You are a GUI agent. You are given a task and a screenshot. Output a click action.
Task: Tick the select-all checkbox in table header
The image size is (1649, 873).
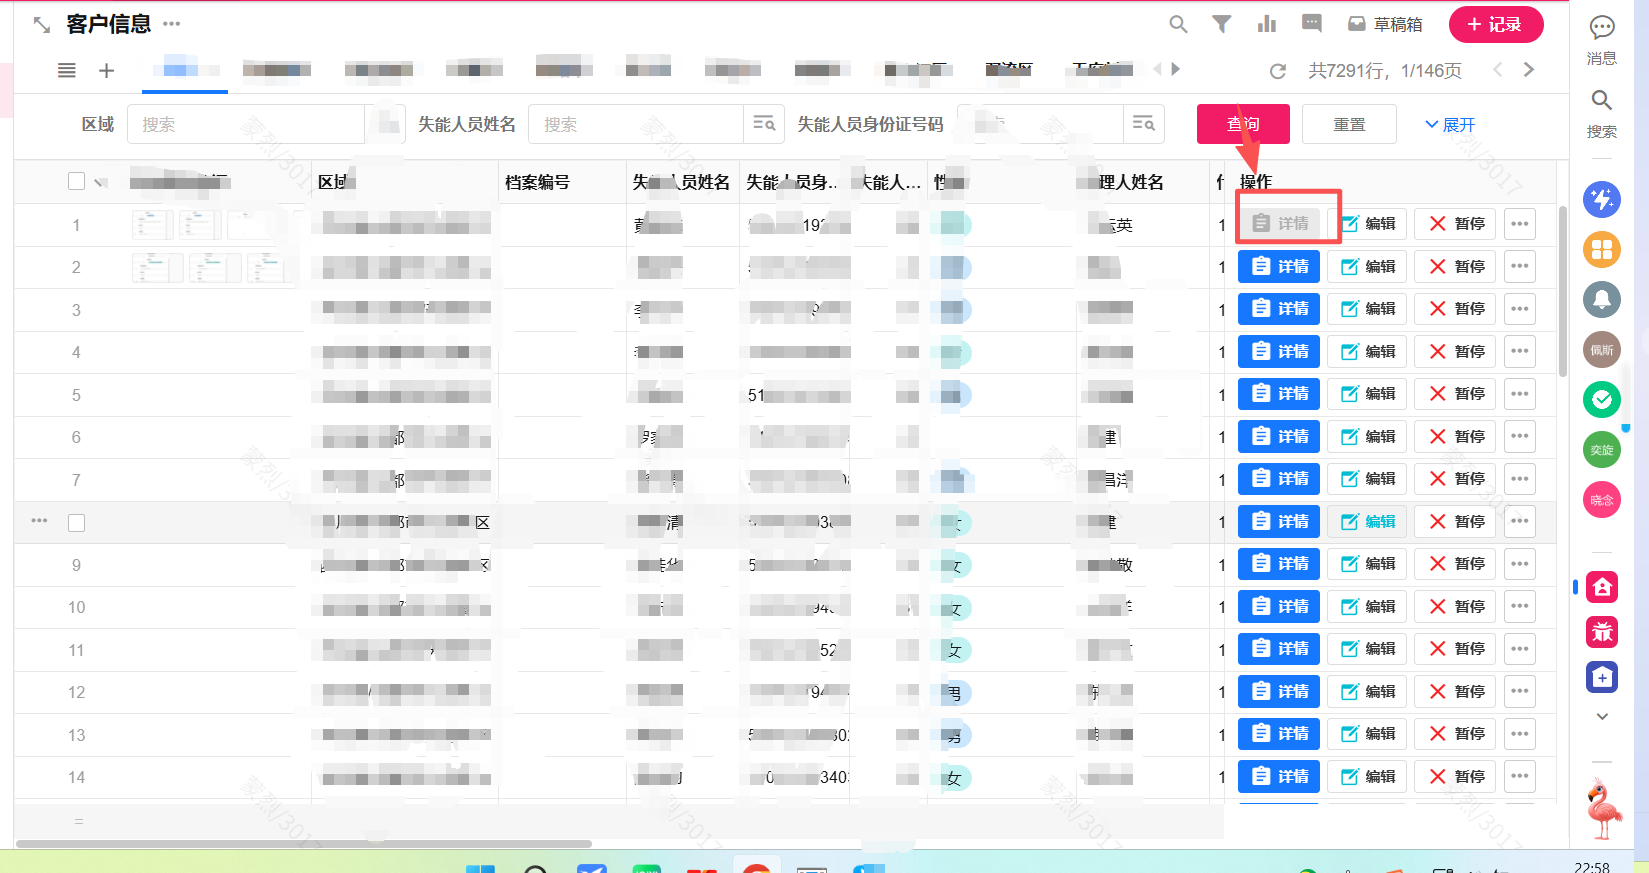pos(76,181)
